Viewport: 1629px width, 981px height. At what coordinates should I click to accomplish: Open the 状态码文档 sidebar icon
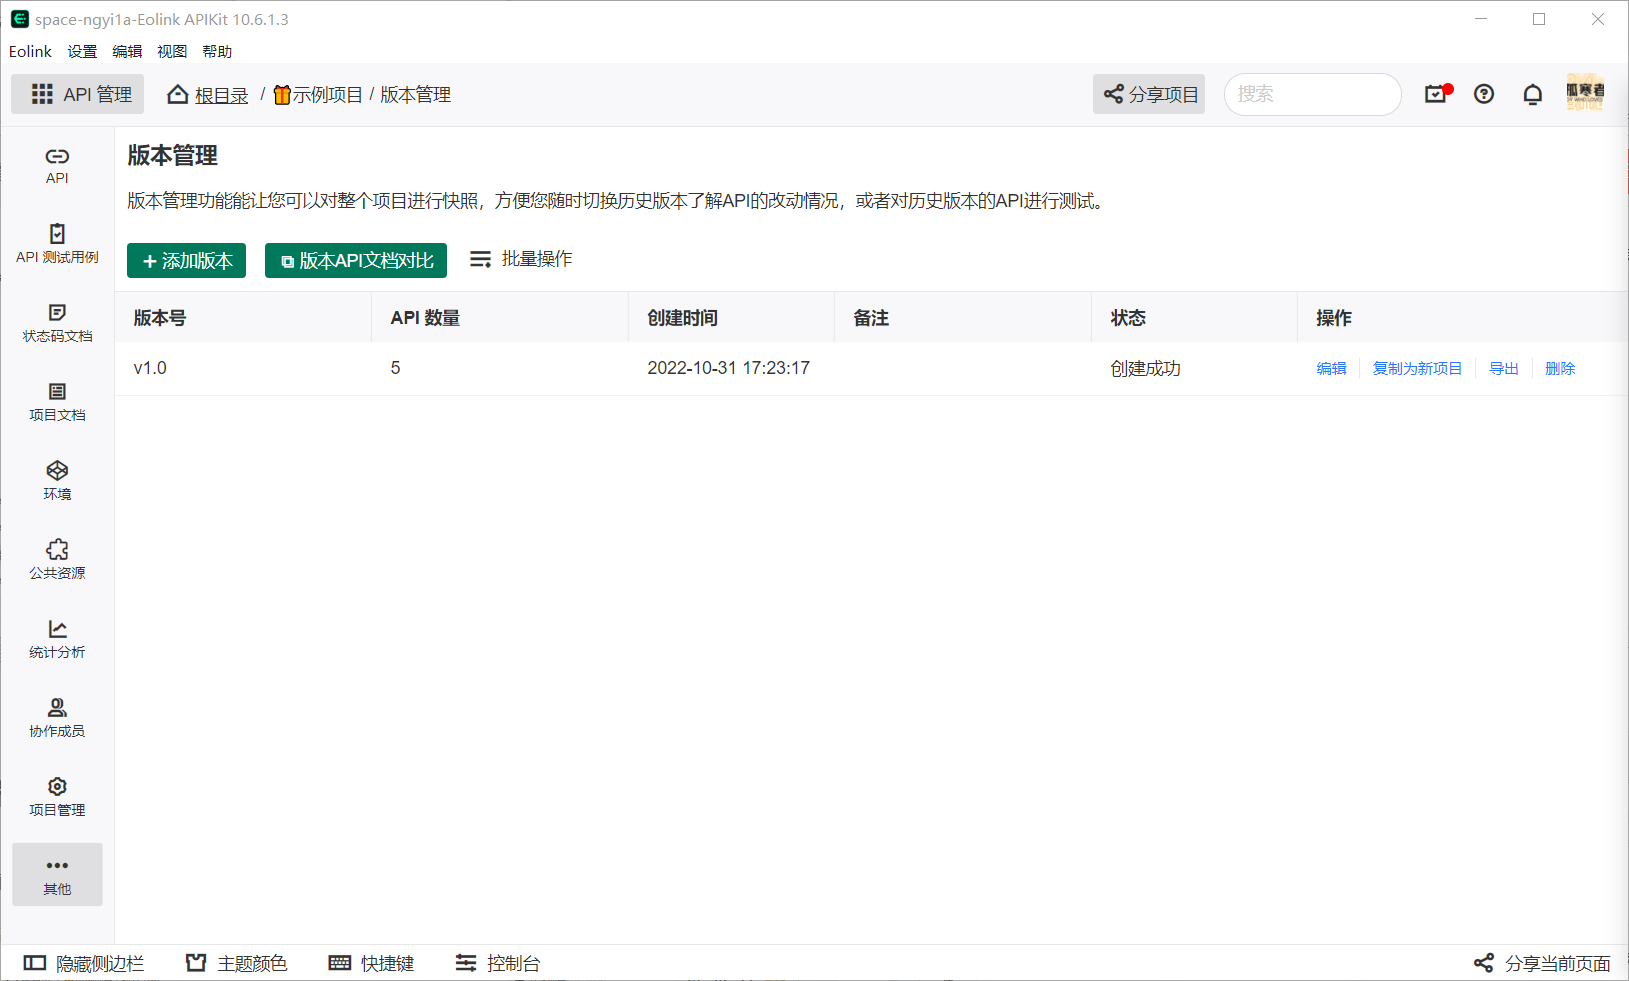click(57, 322)
